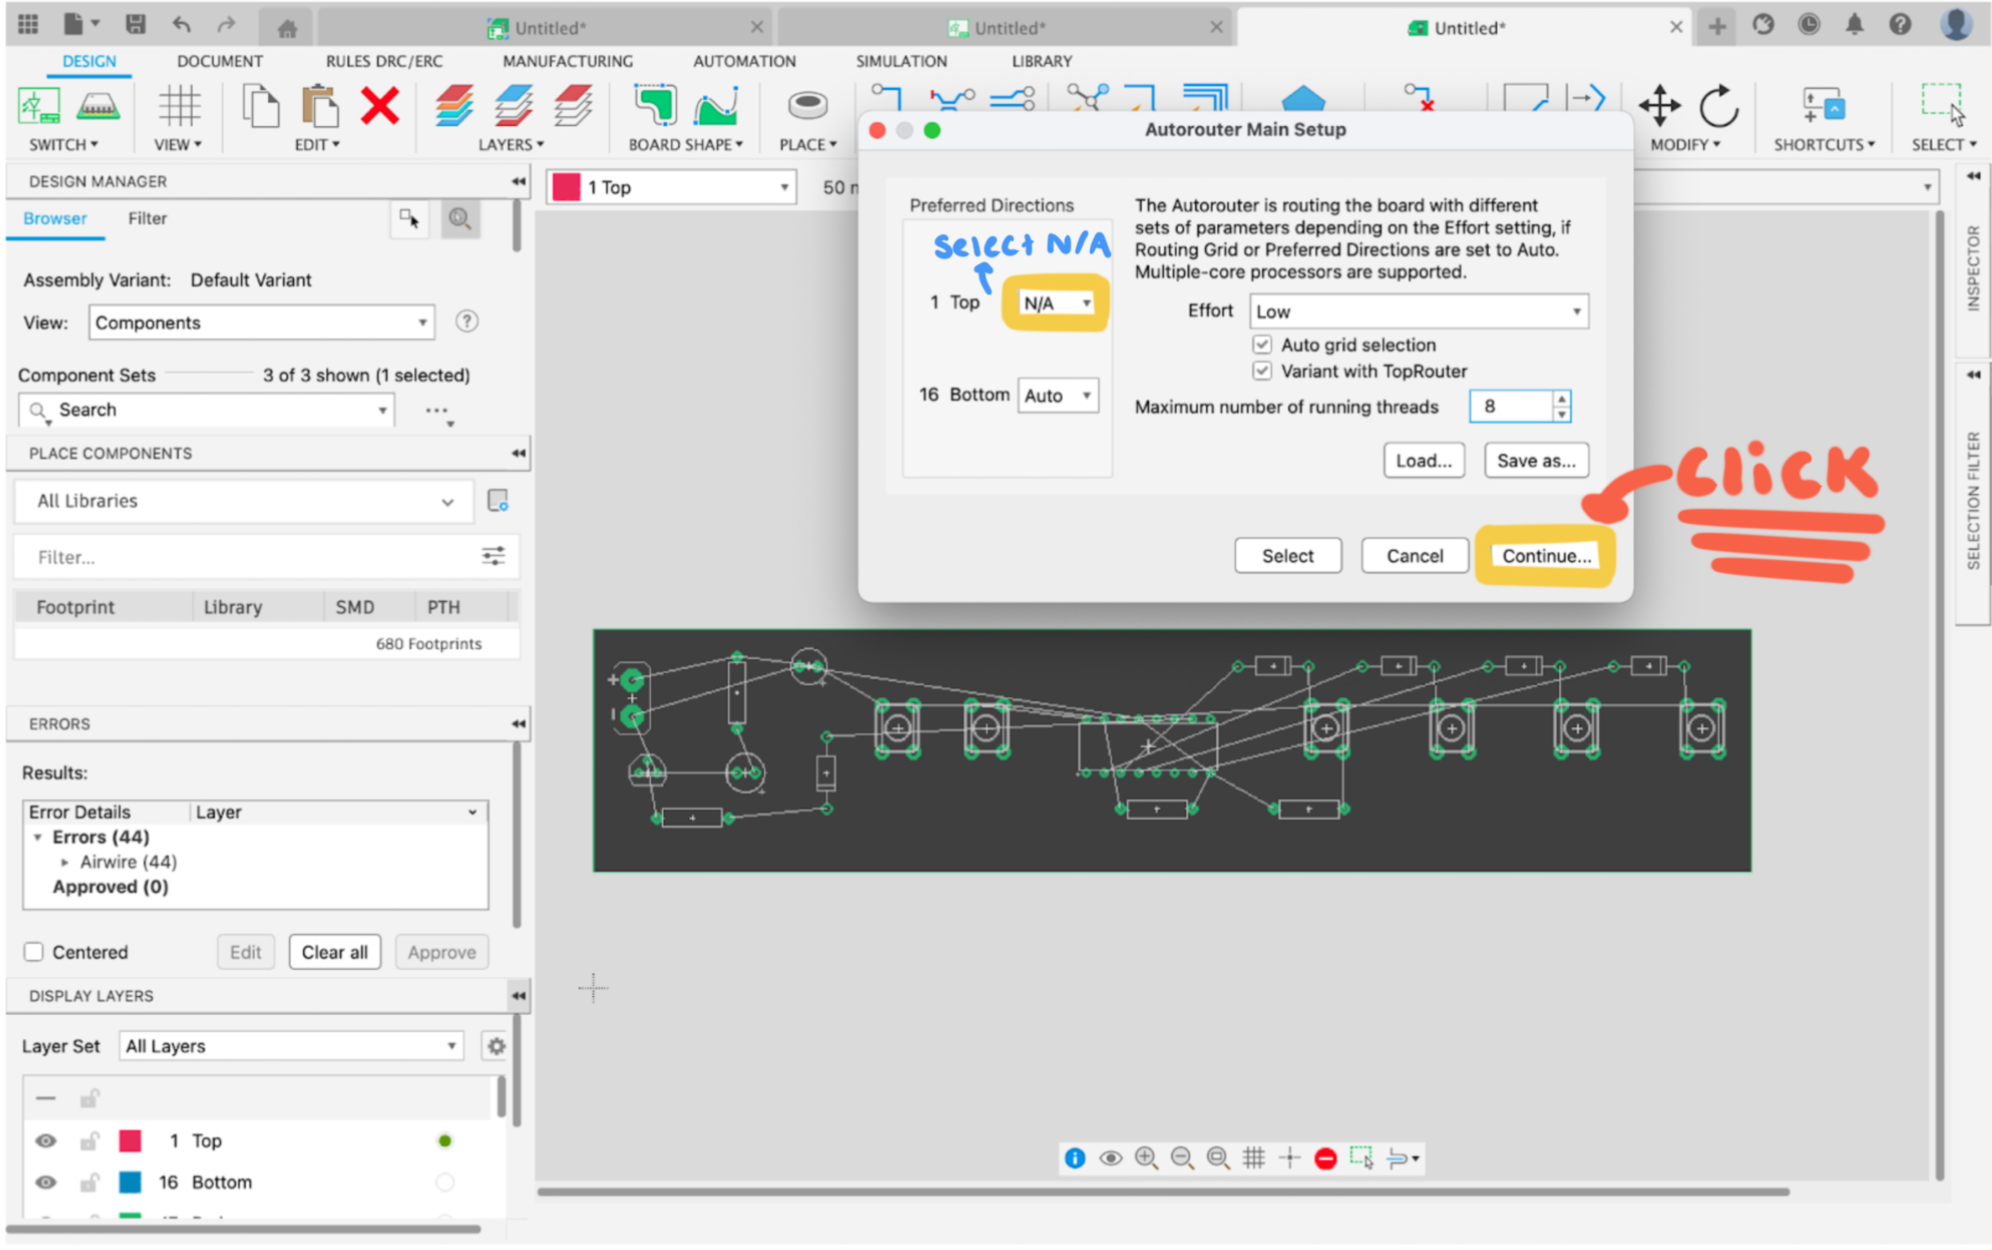The image size is (1992, 1250).
Task: Click the red X delete icon
Action: (x=380, y=106)
